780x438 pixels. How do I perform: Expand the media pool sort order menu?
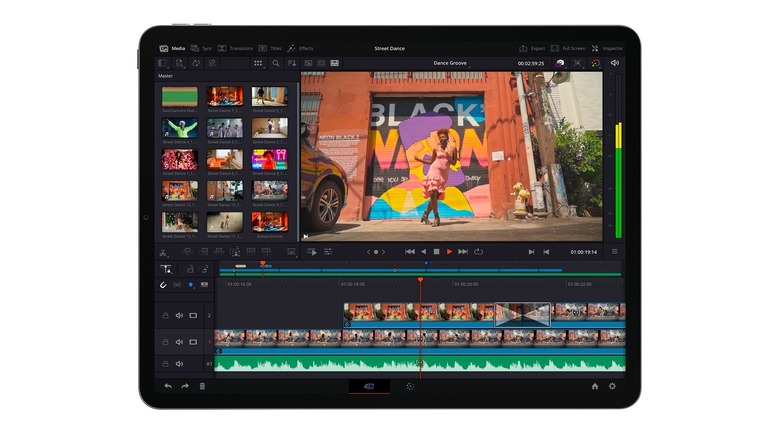click(292, 63)
